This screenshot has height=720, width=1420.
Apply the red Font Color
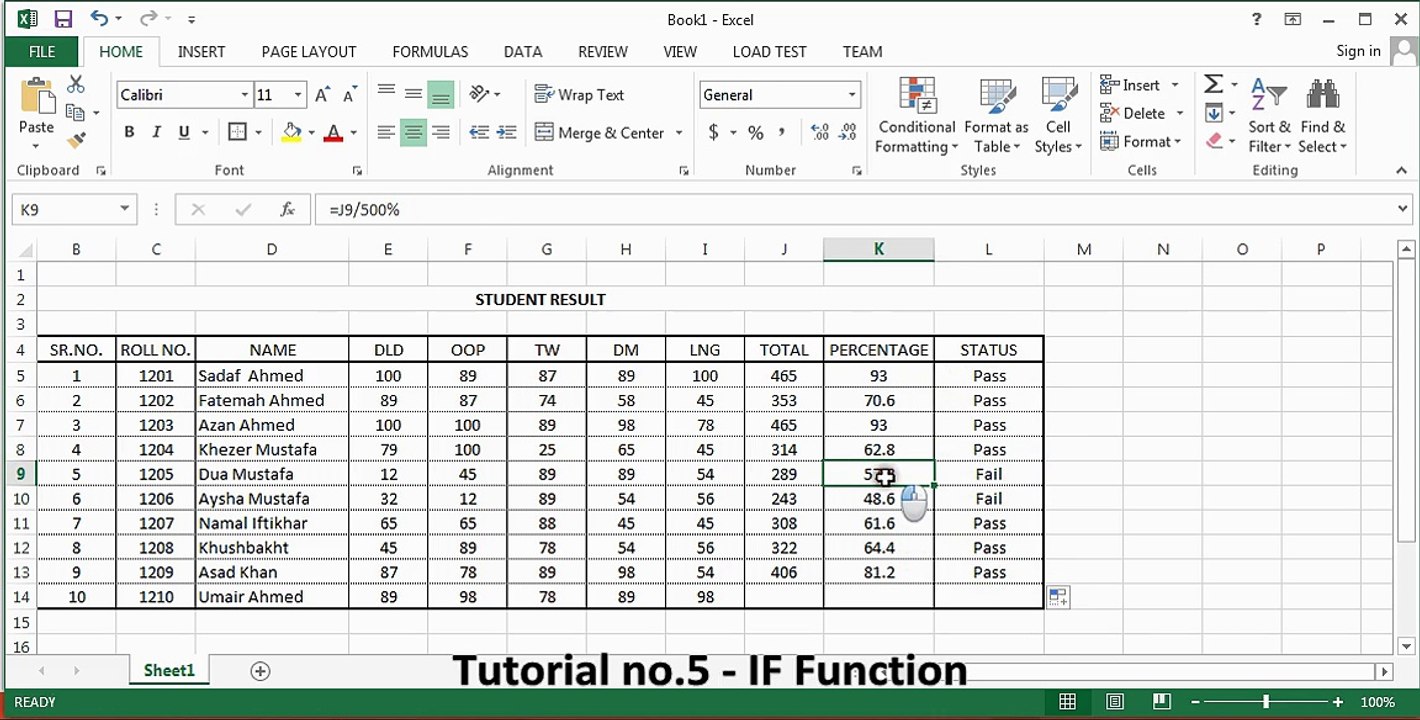(x=333, y=132)
